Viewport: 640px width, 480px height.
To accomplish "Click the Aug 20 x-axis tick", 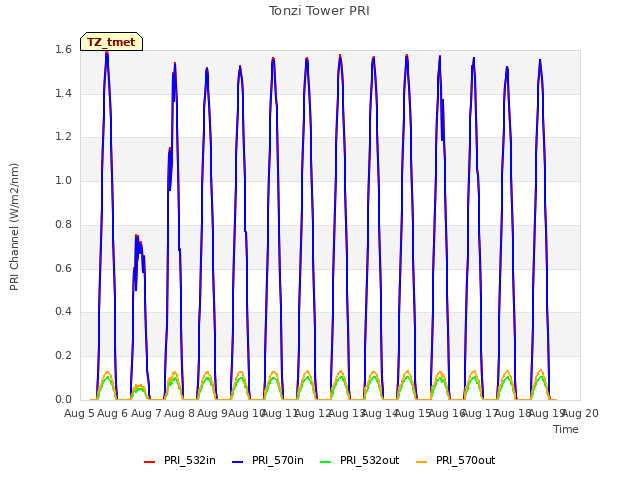I will tap(581, 413).
